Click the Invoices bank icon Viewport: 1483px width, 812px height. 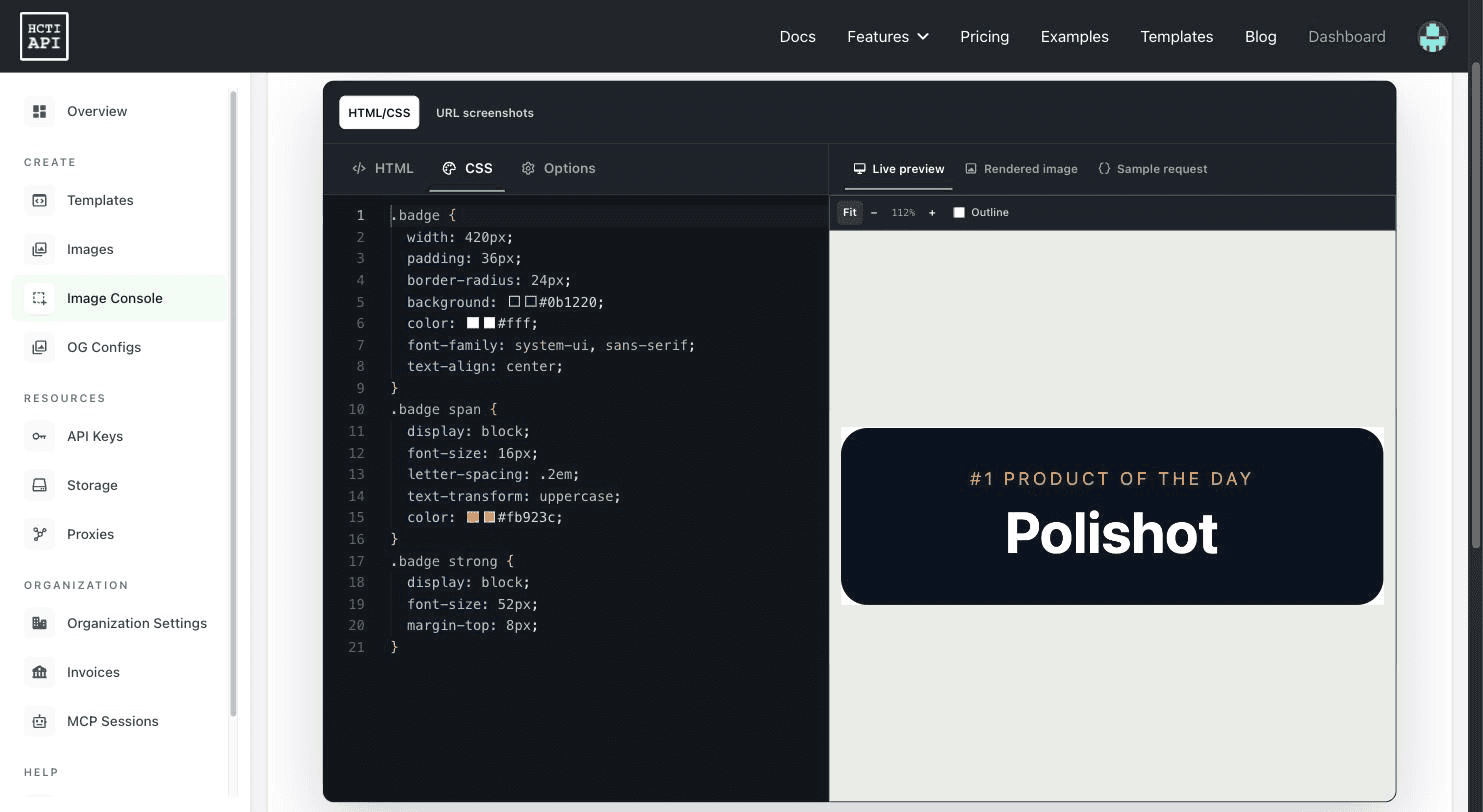40,672
